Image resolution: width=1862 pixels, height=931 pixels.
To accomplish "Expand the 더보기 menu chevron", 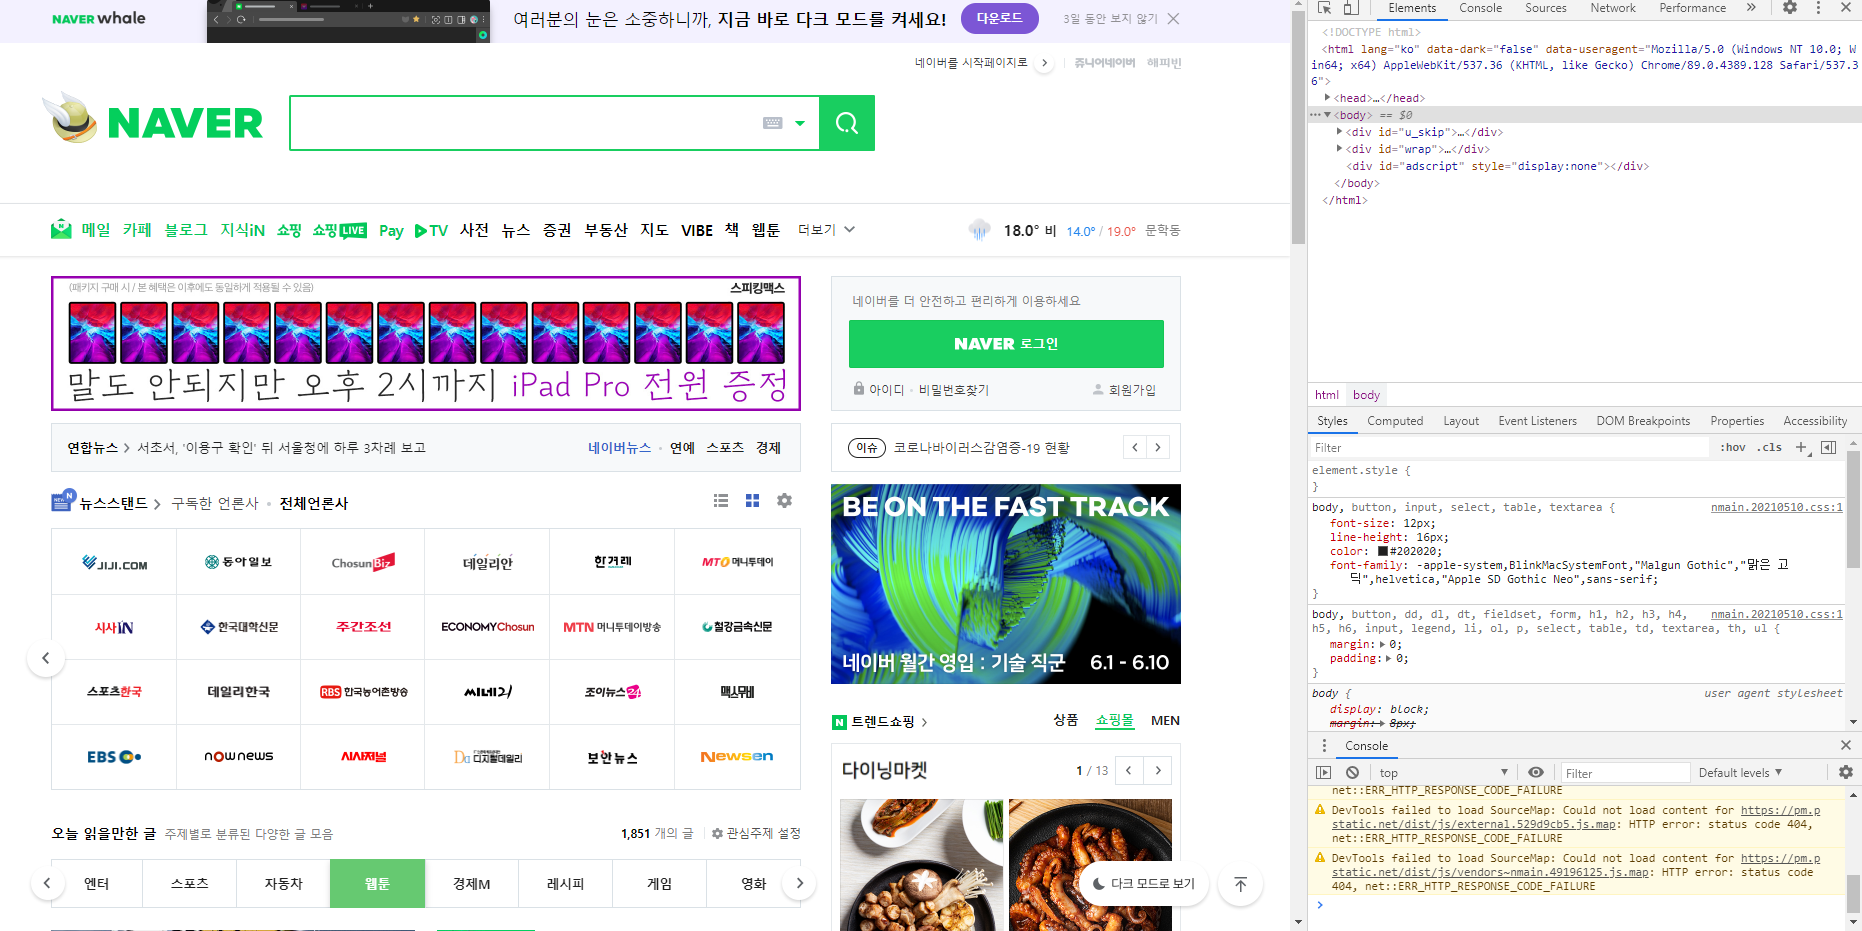I will (850, 230).
